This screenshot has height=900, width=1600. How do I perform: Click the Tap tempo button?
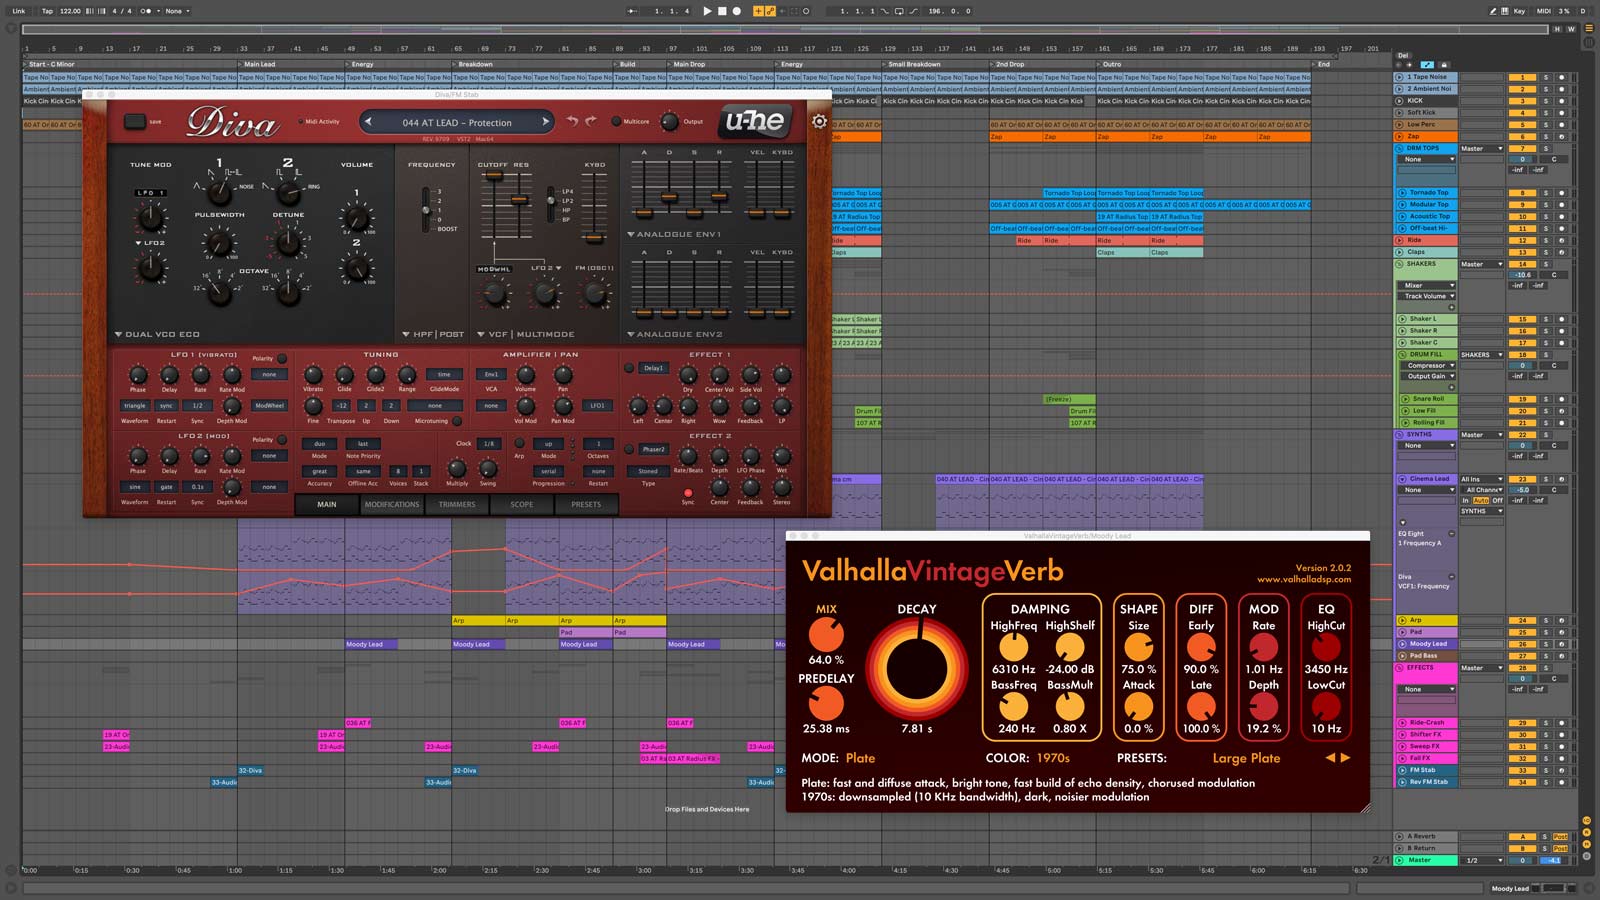[x=47, y=11]
